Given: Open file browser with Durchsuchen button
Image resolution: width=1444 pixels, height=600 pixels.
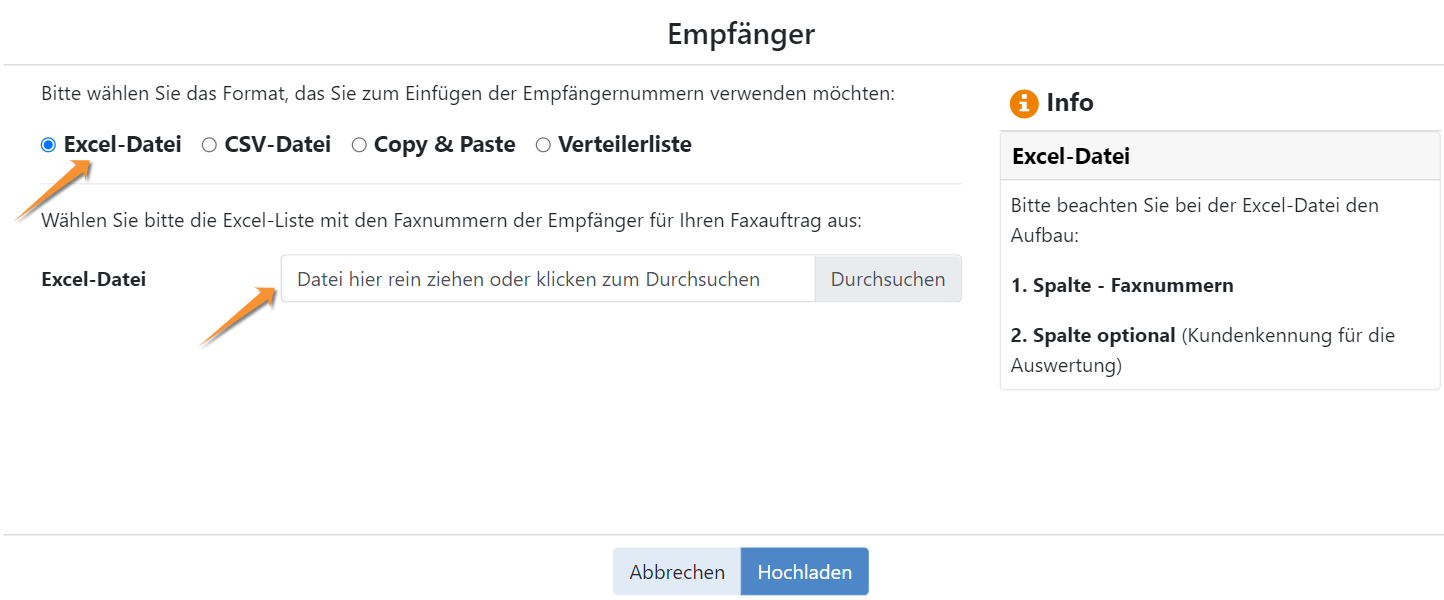Looking at the screenshot, I should tap(888, 279).
